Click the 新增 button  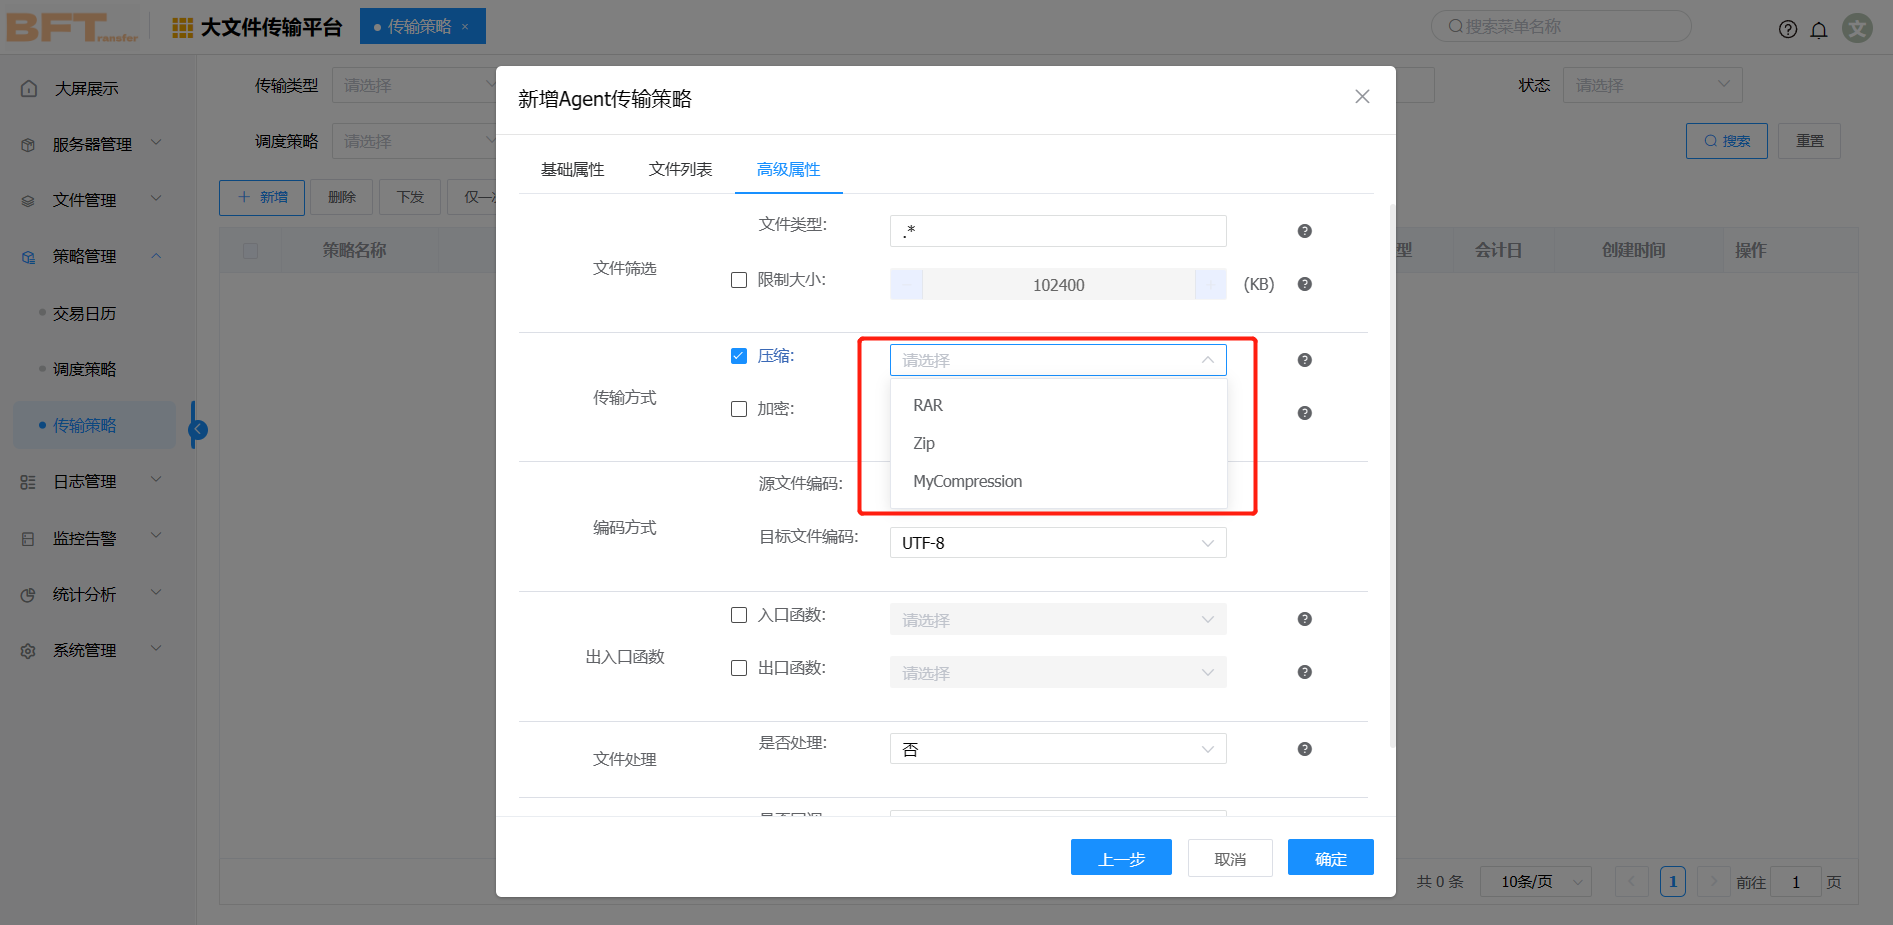(x=262, y=197)
